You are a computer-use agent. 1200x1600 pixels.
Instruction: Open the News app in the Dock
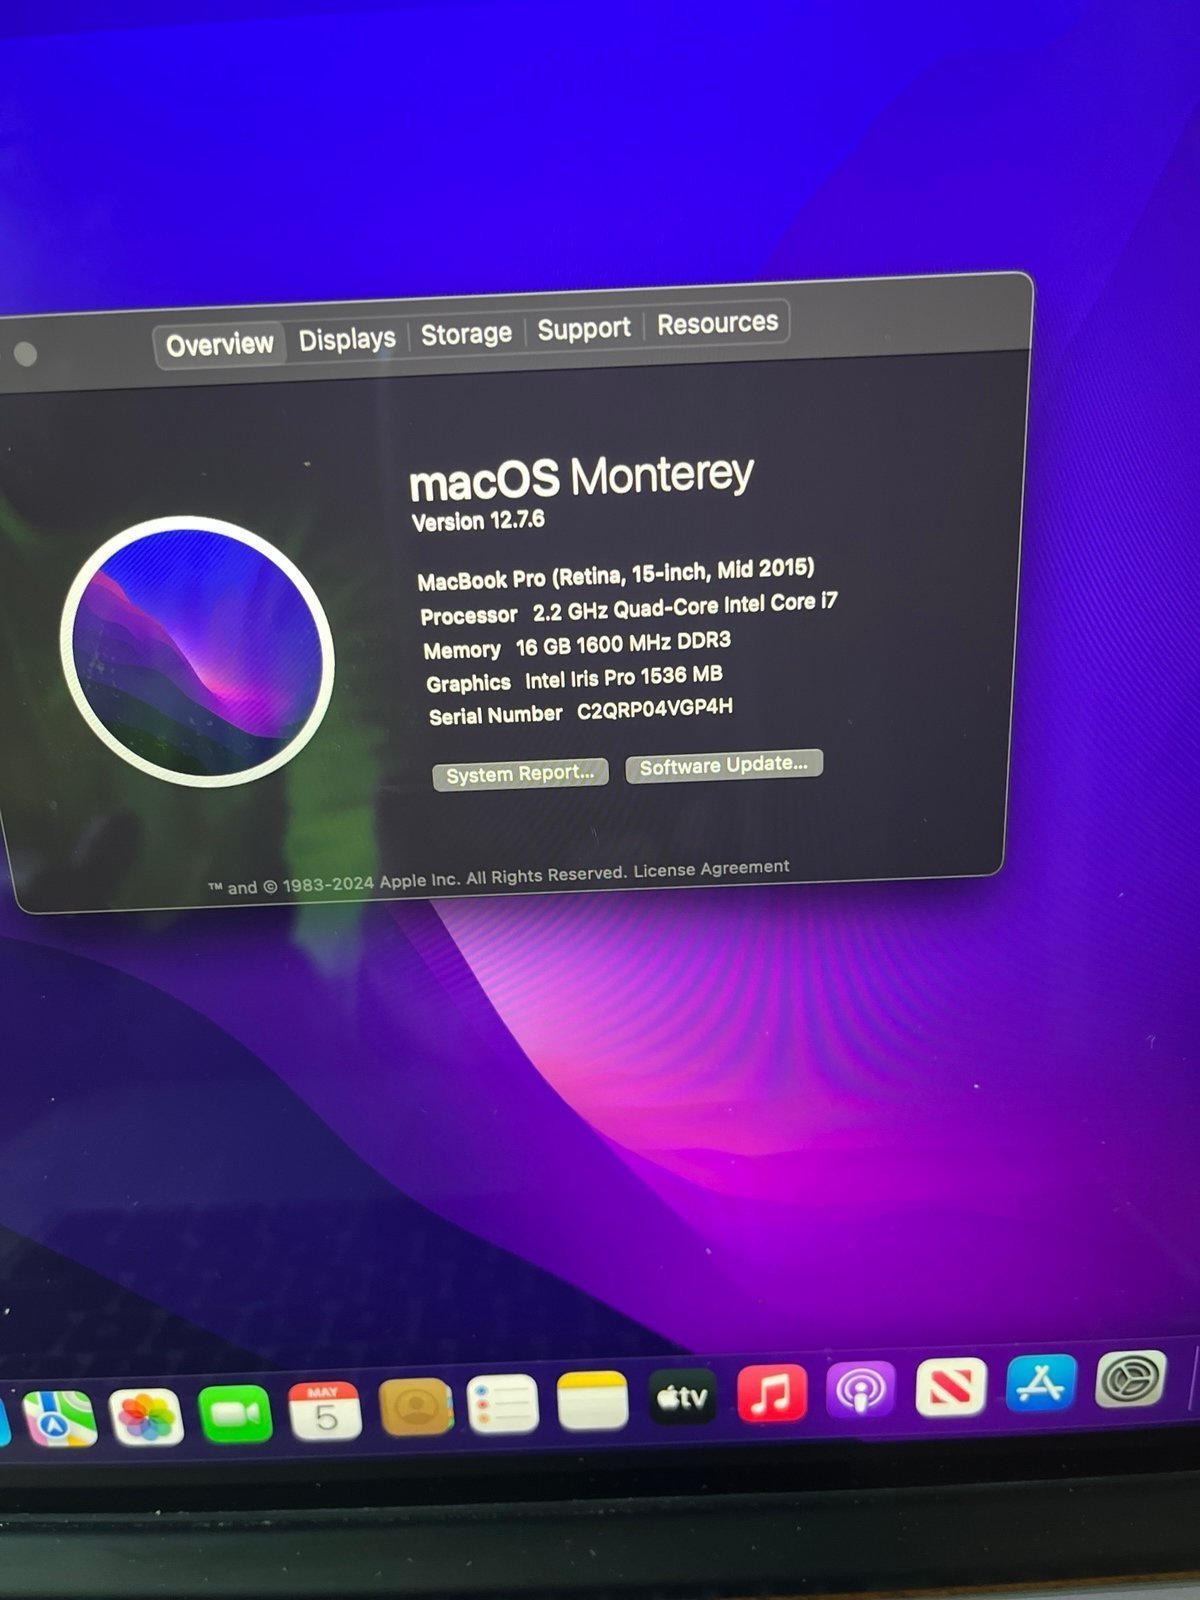click(x=951, y=1386)
